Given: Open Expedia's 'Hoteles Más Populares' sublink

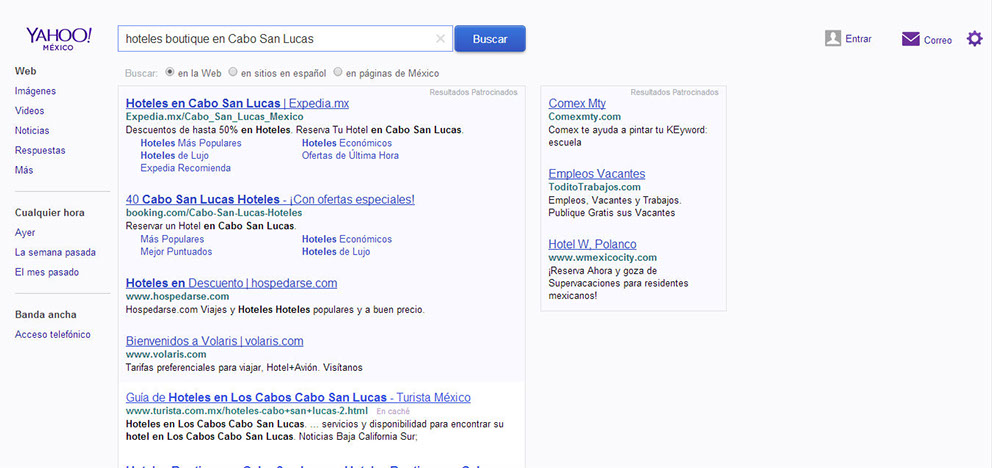Looking at the screenshot, I should tap(191, 143).
